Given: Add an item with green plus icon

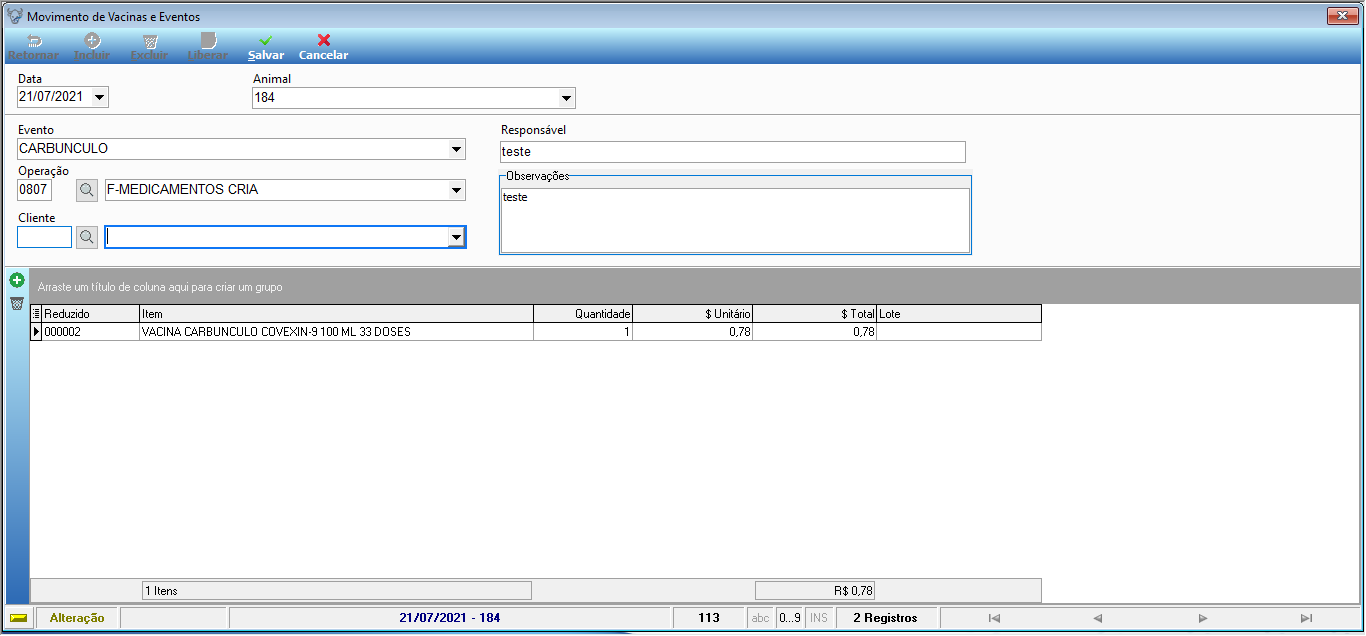Looking at the screenshot, I should [x=17, y=280].
